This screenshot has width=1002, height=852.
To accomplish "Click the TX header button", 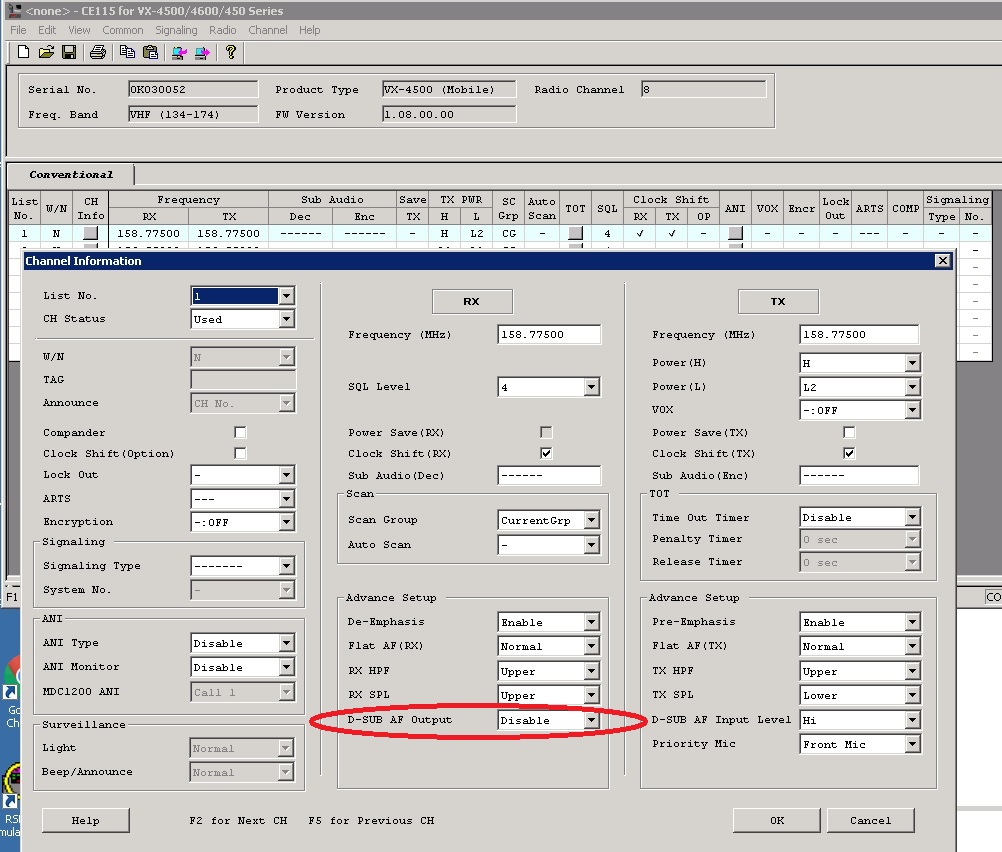I will [x=778, y=302].
